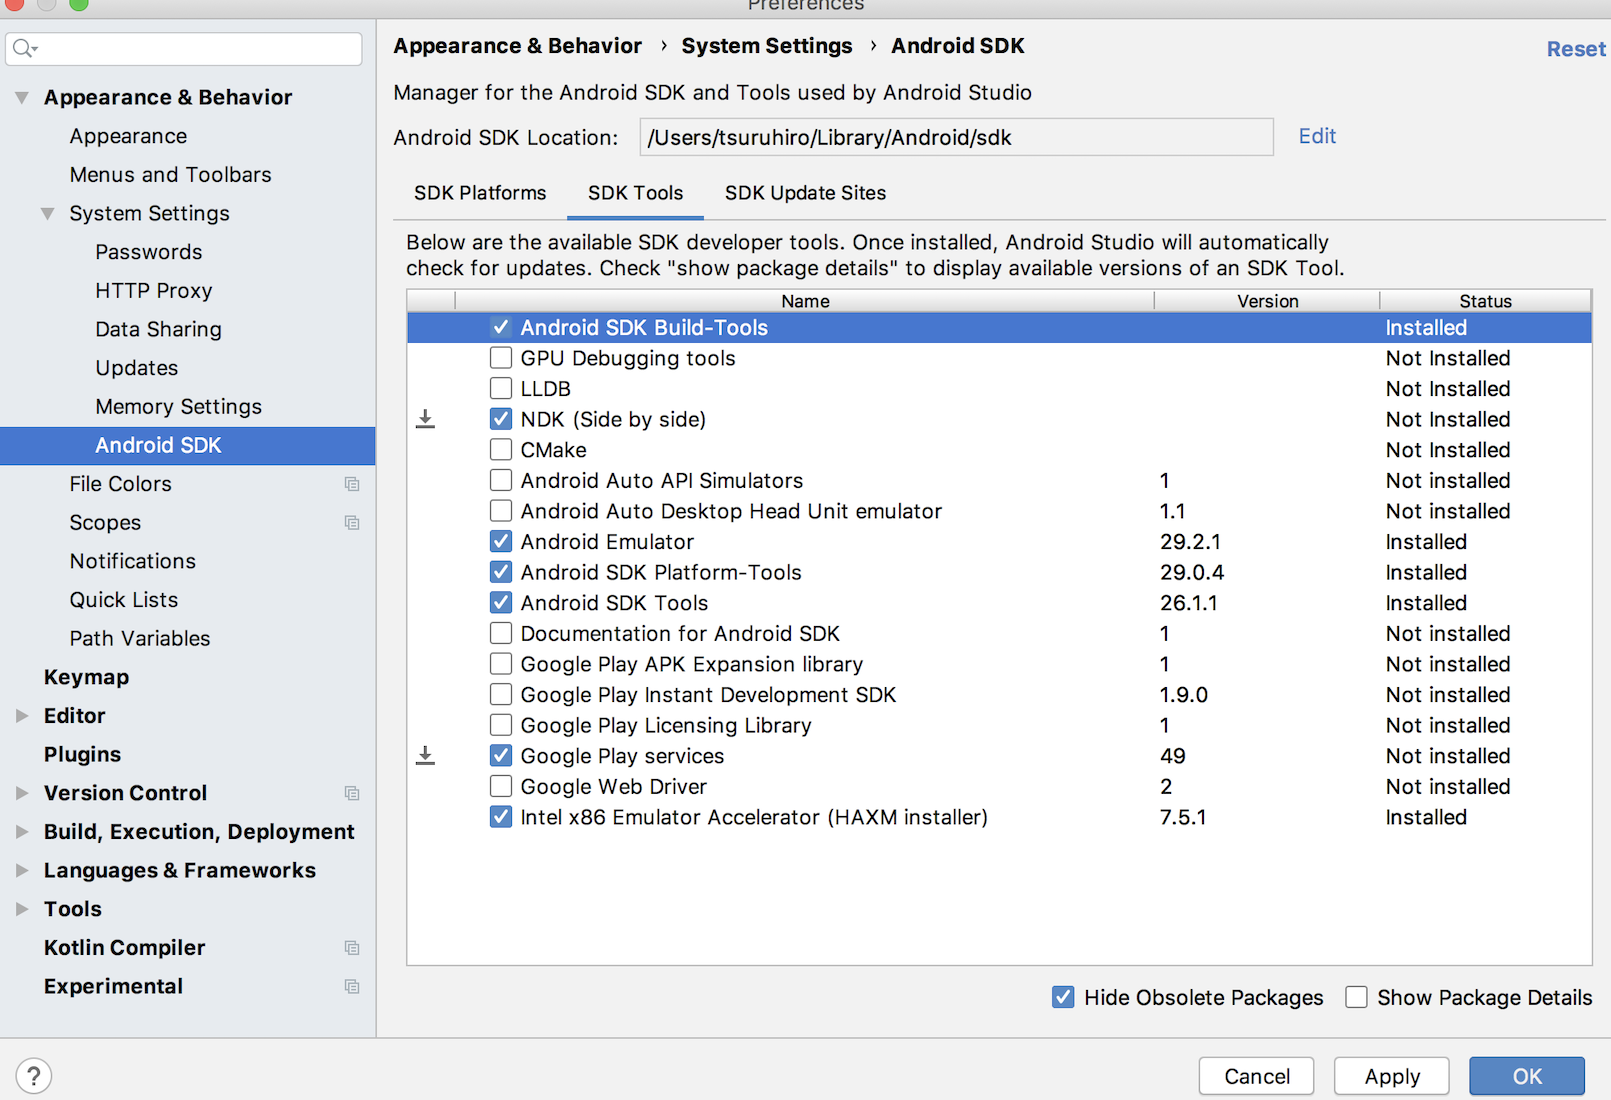Select Documentation for Android SDK row name
The width and height of the screenshot is (1611, 1100).
pyautogui.click(x=680, y=634)
